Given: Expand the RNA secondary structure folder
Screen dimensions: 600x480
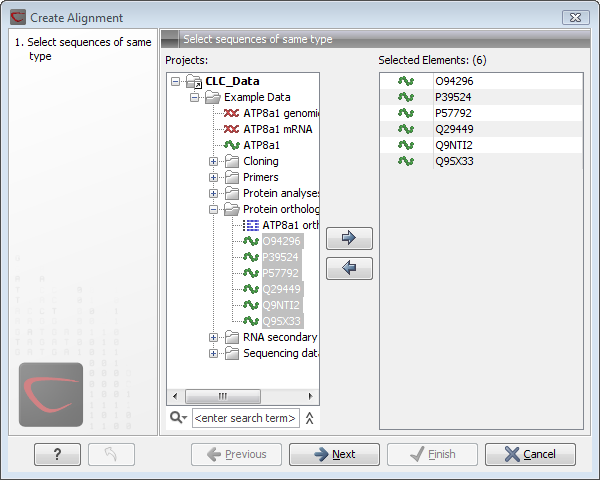Looking at the screenshot, I should click(x=214, y=338).
